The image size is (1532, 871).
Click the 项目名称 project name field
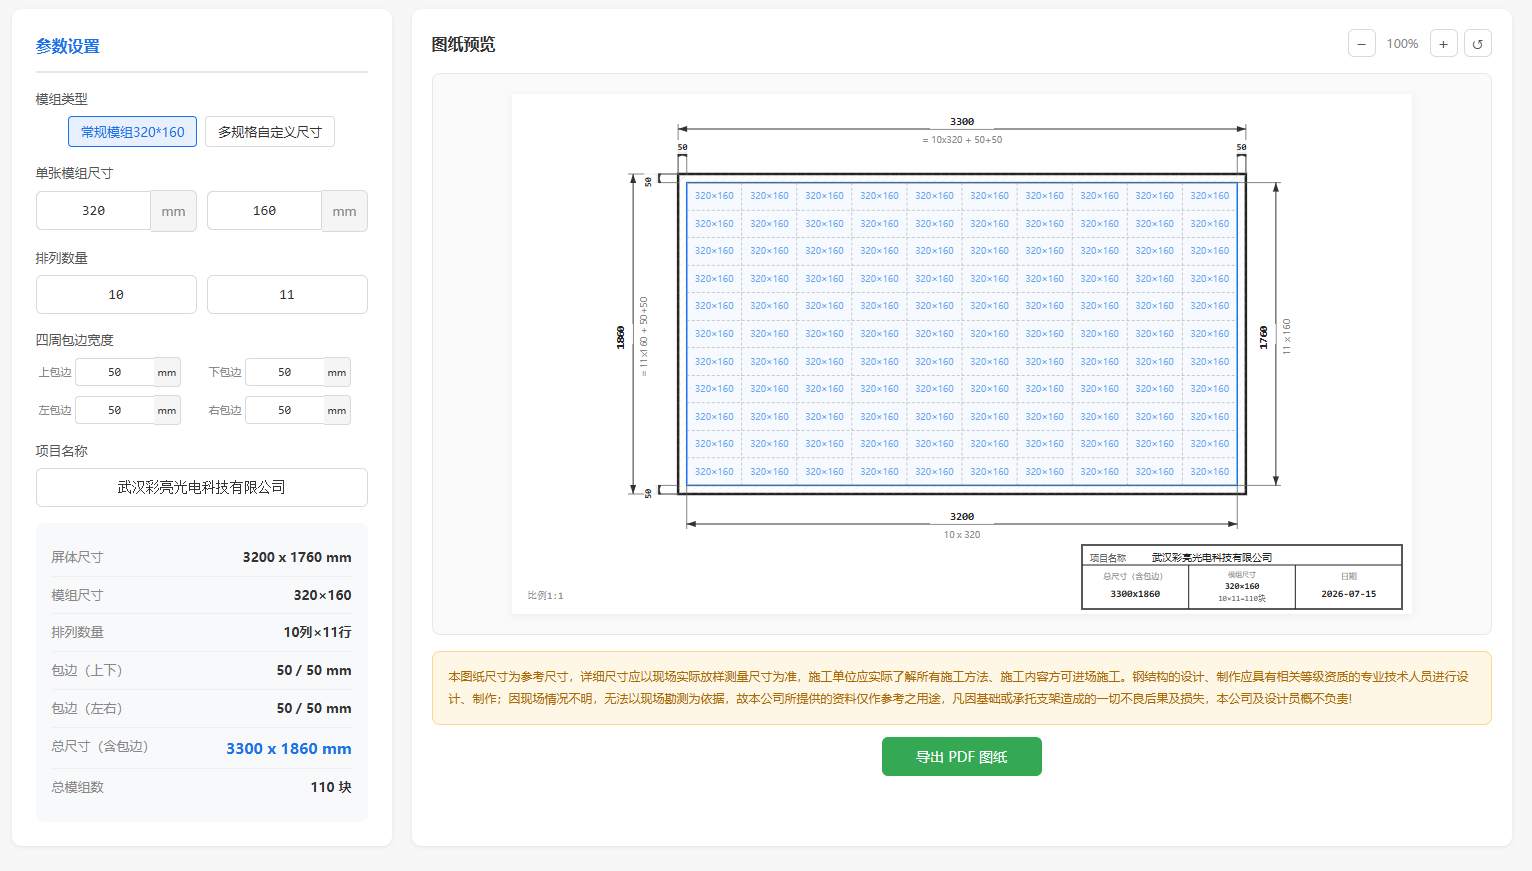pos(202,488)
